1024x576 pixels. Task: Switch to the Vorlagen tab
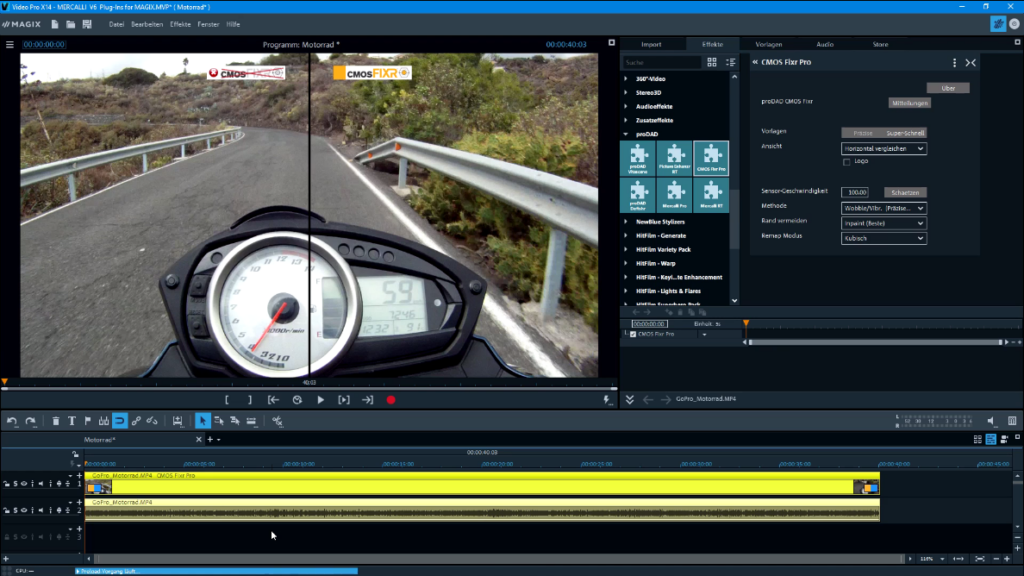coord(769,44)
